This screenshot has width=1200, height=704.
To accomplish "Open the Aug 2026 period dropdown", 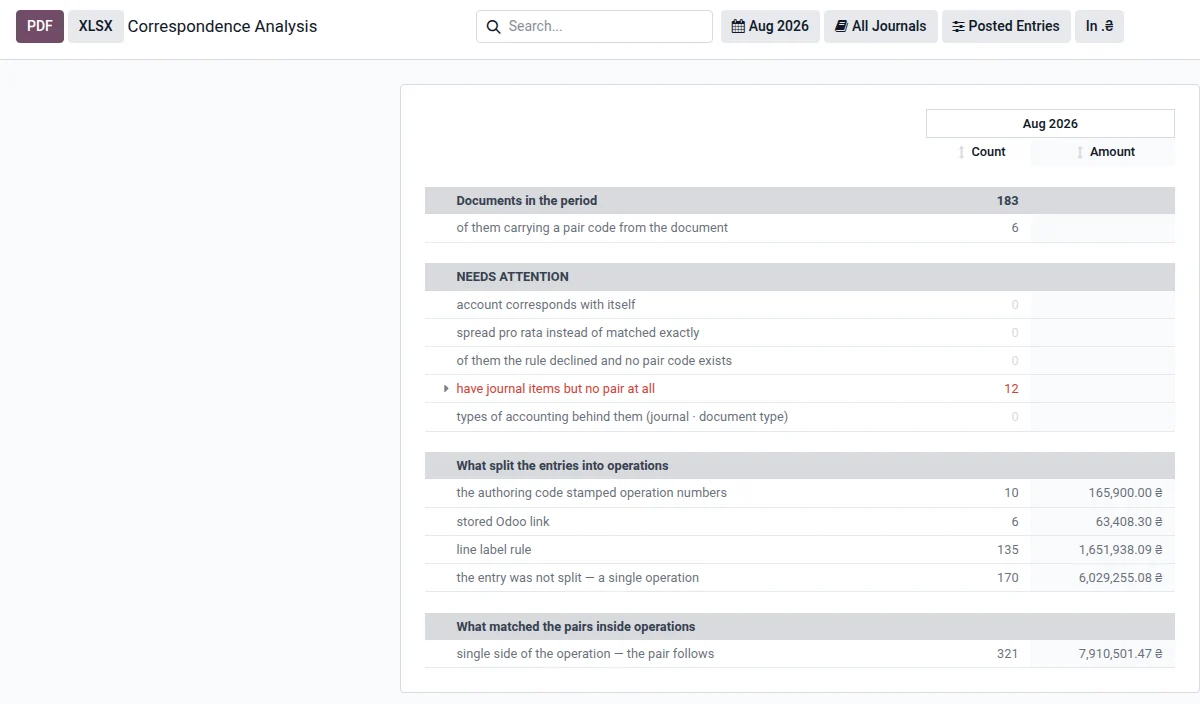I will tap(770, 27).
